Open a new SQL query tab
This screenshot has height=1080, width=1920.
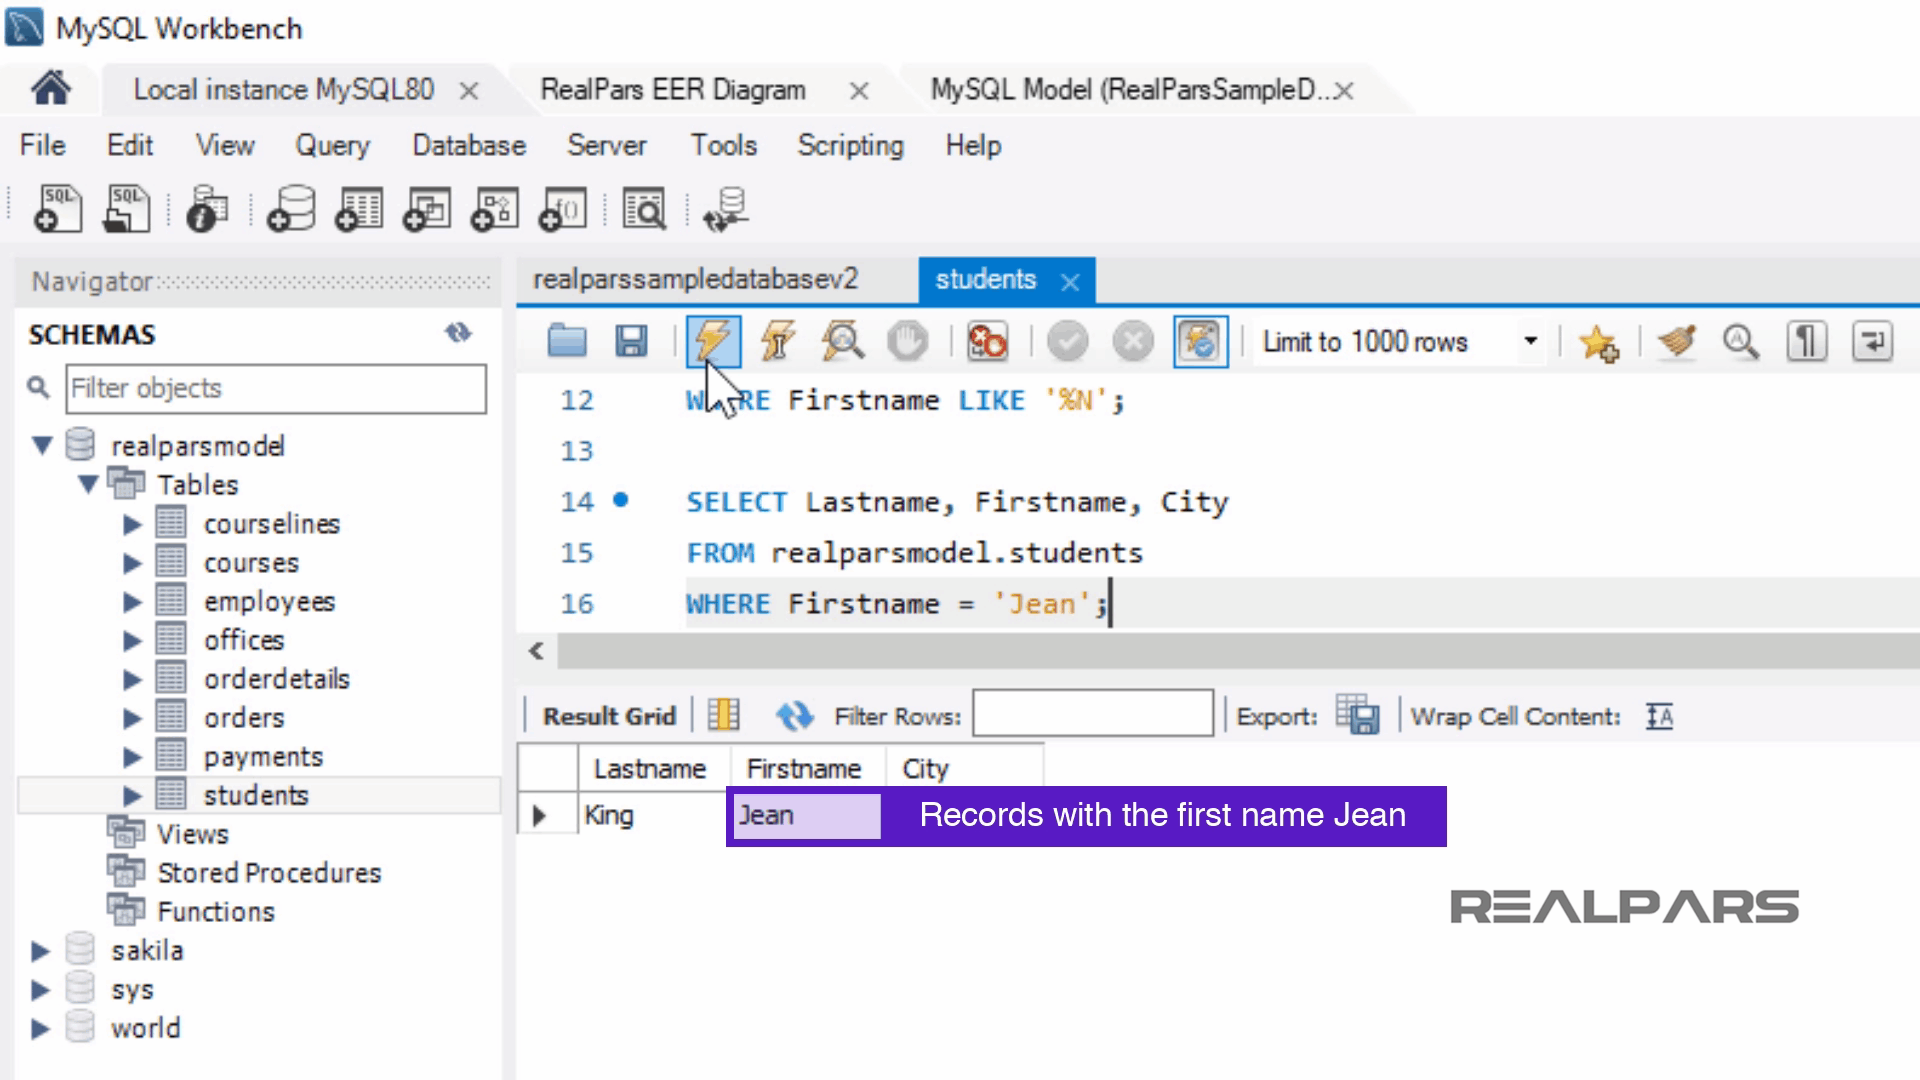(x=57, y=208)
